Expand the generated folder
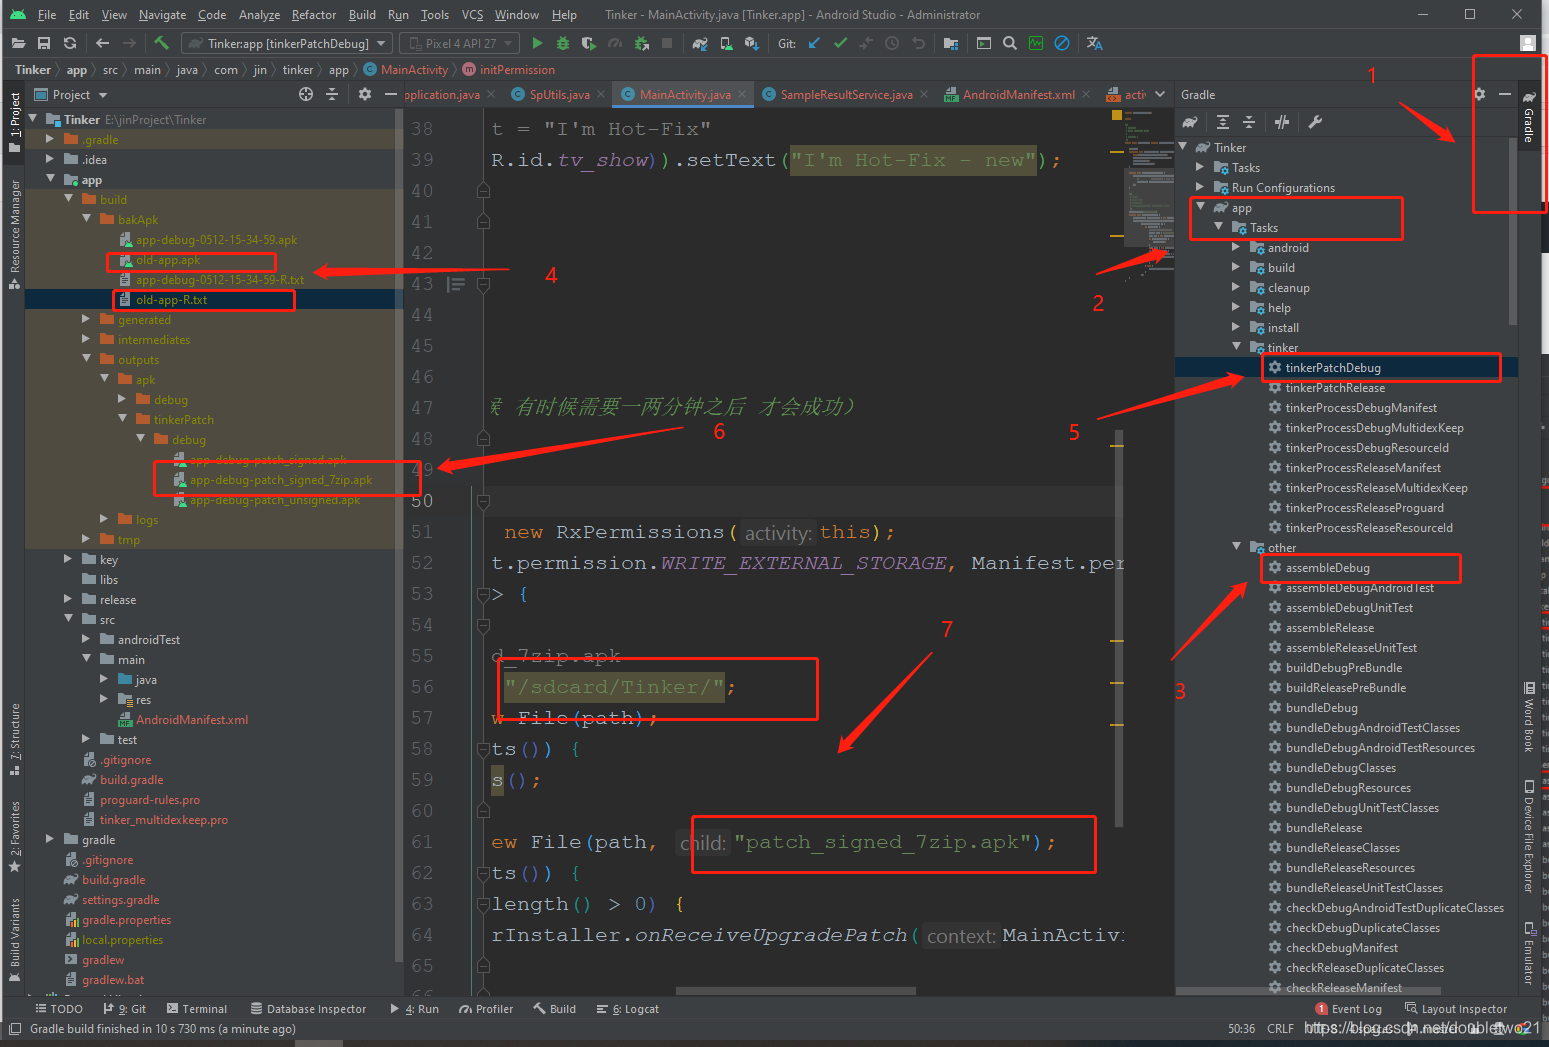Screen dimensions: 1549x1047 tap(87, 319)
